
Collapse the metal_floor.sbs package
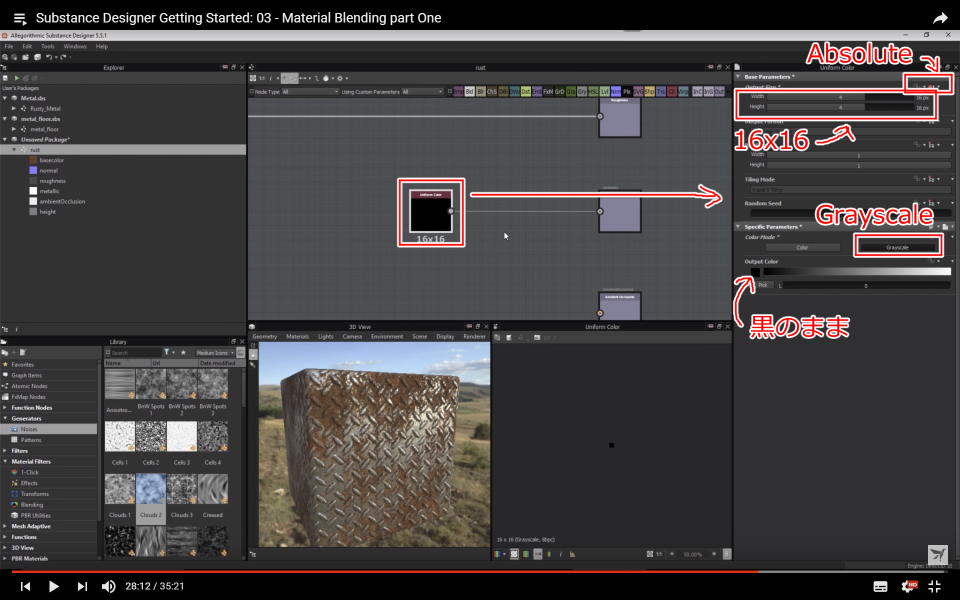(x=5, y=119)
